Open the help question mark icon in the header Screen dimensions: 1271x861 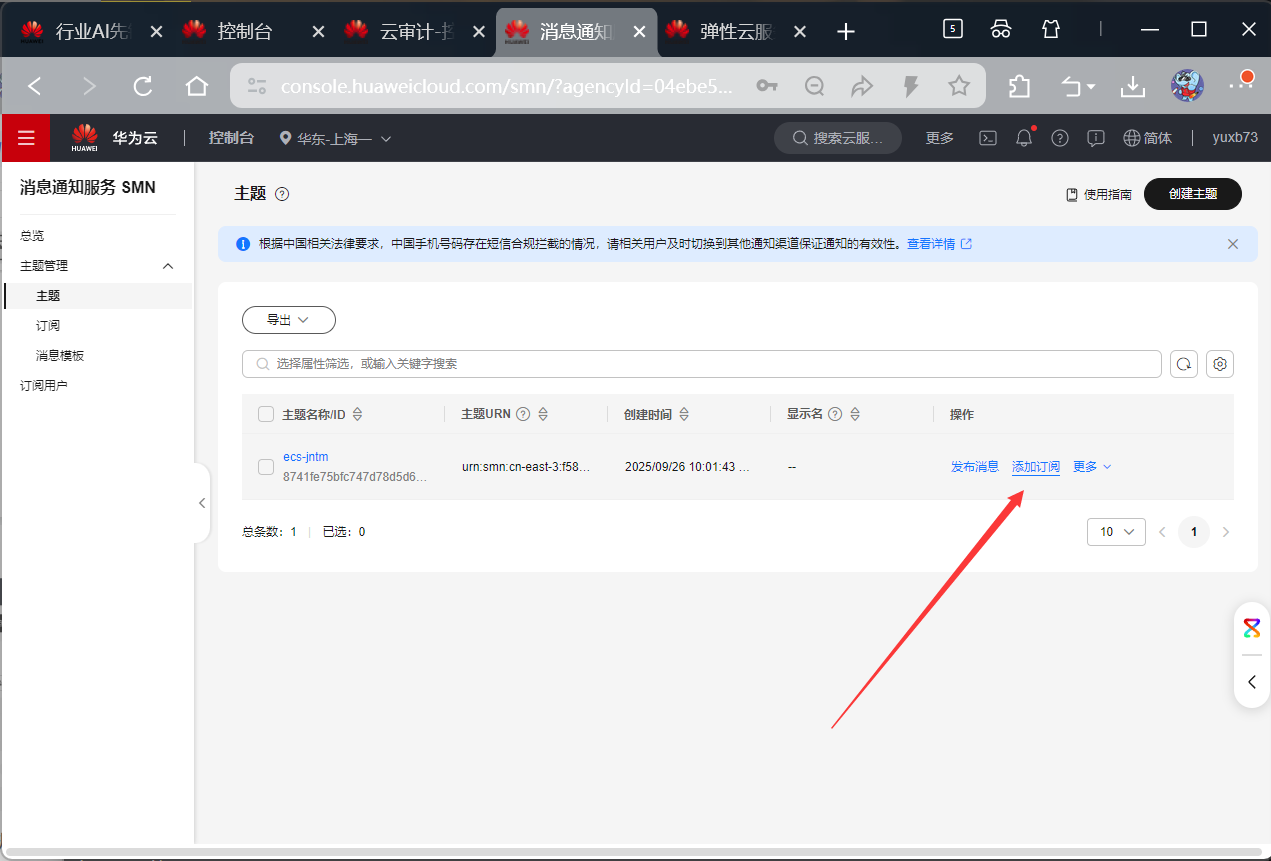tap(1060, 138)
